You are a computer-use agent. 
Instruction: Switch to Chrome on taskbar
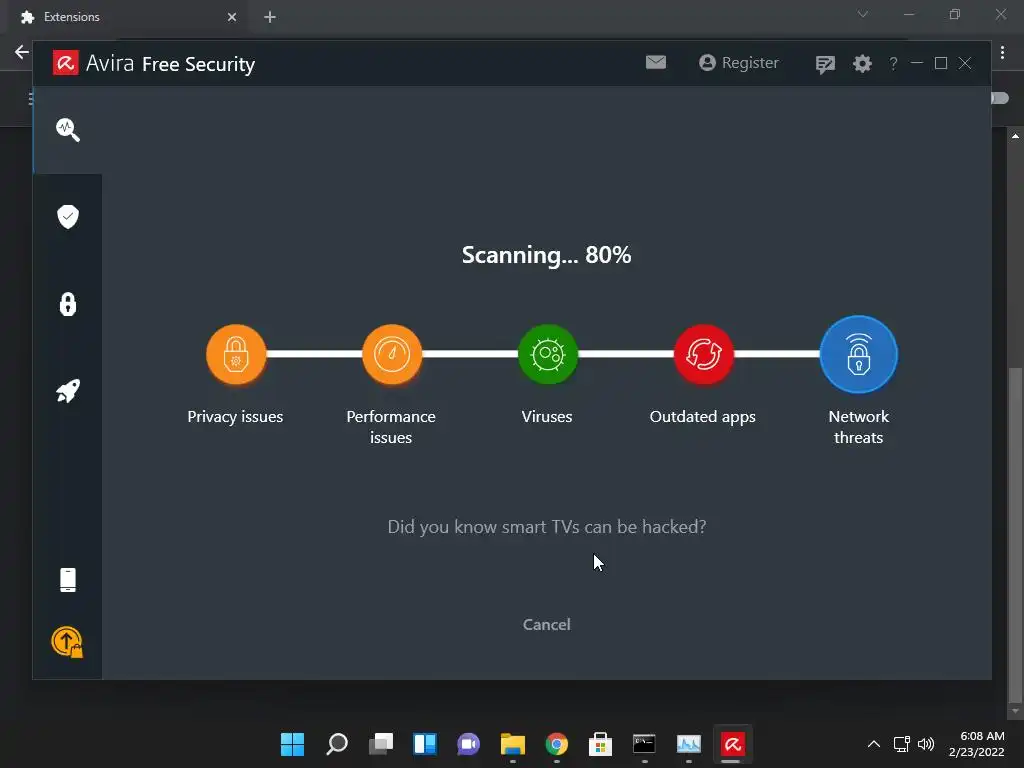pos(556,744)
